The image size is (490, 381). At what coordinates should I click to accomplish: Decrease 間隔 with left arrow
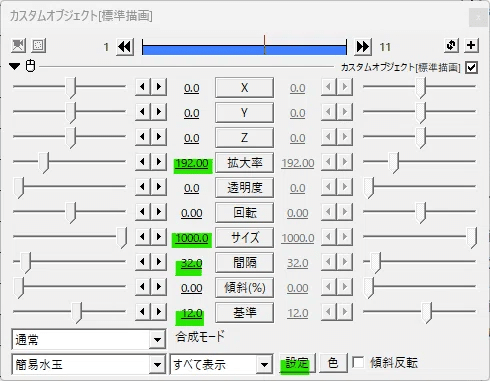(x=143, y=262)
